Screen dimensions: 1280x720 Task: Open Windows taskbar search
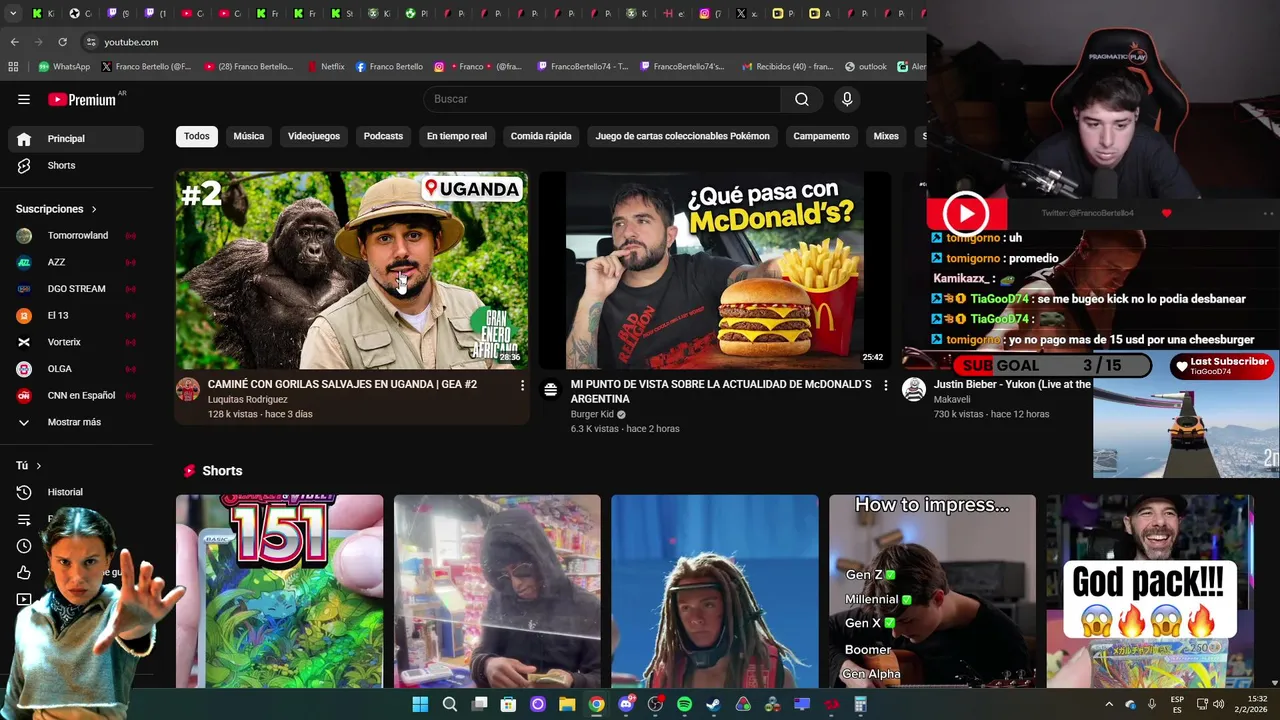pos(450,704)
